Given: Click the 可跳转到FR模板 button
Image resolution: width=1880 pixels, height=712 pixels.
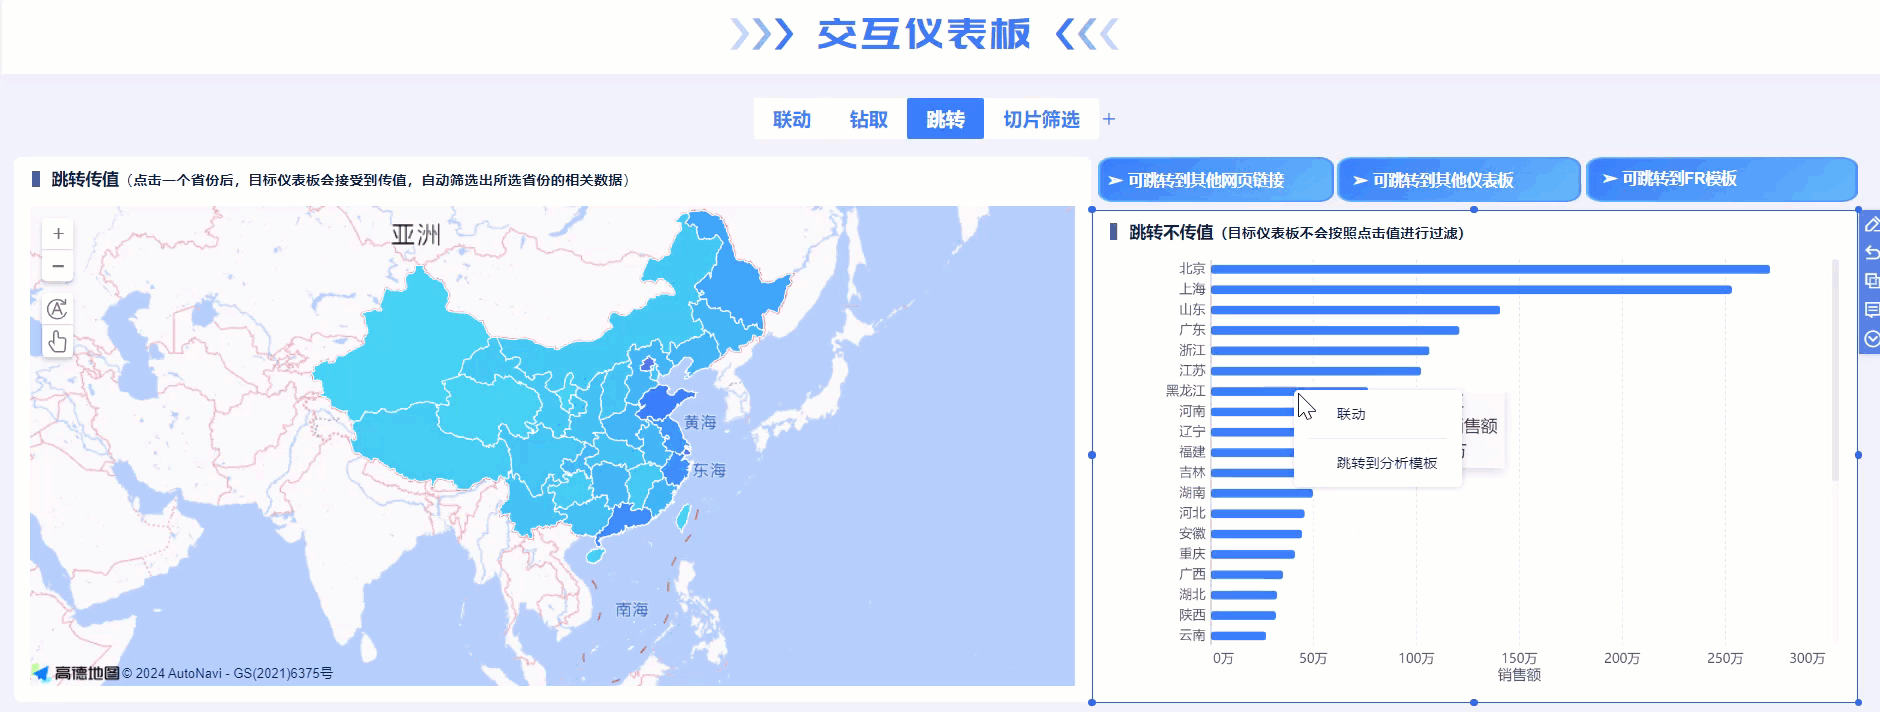Looking at the screenshot, I should (x=1721, y=179).
